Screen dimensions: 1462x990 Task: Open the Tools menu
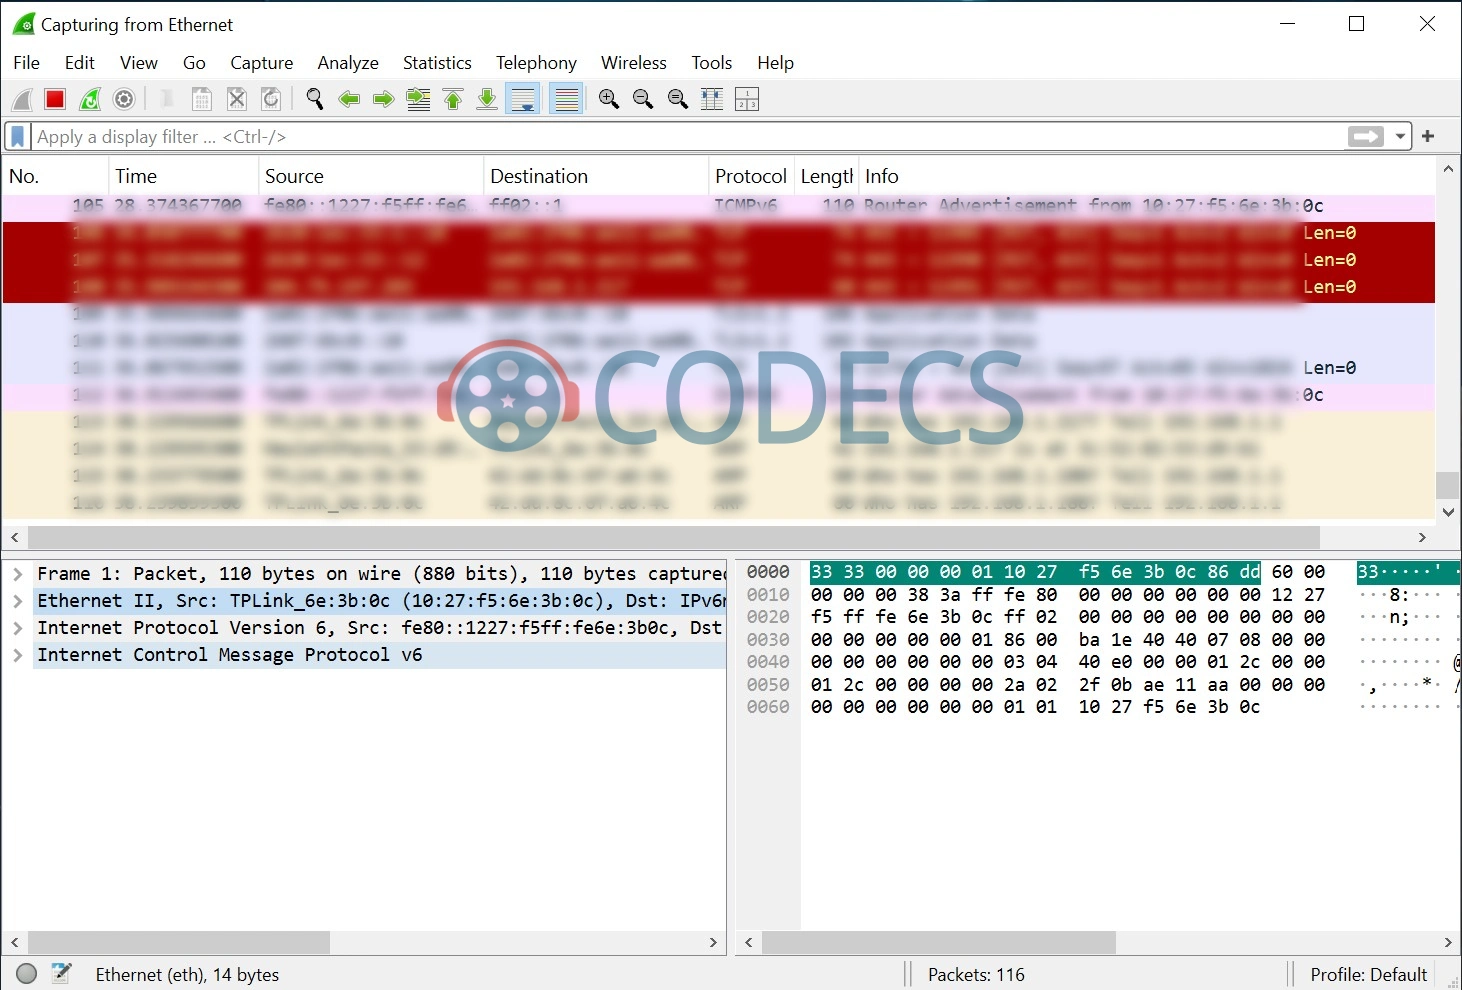pos(712,62)
